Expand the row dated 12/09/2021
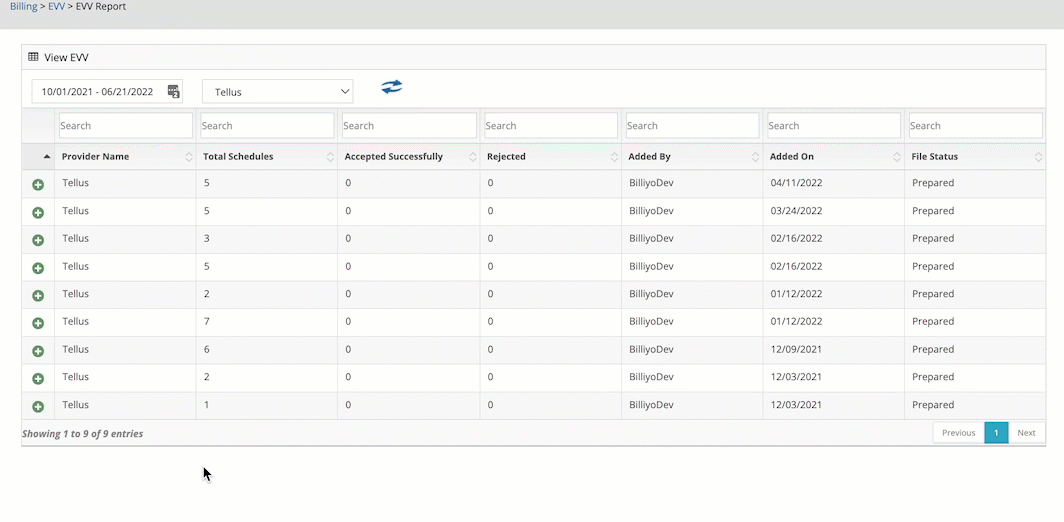Screen dimensions: 1064x522 [38, 351]
